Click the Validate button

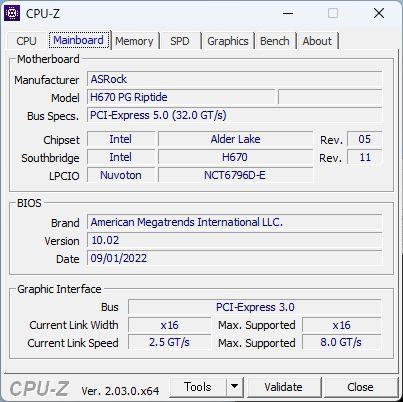point(283,387)
